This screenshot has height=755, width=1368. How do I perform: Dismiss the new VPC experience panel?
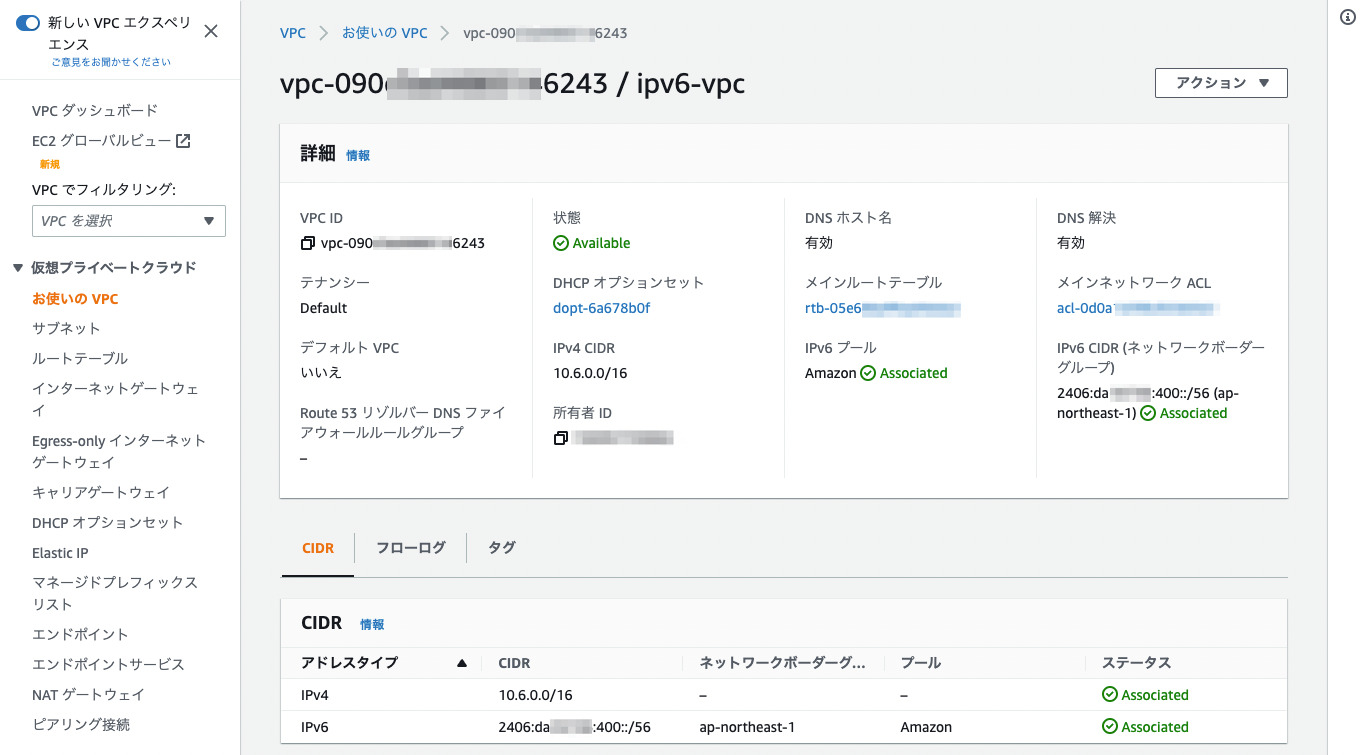[x=210, y=31]
